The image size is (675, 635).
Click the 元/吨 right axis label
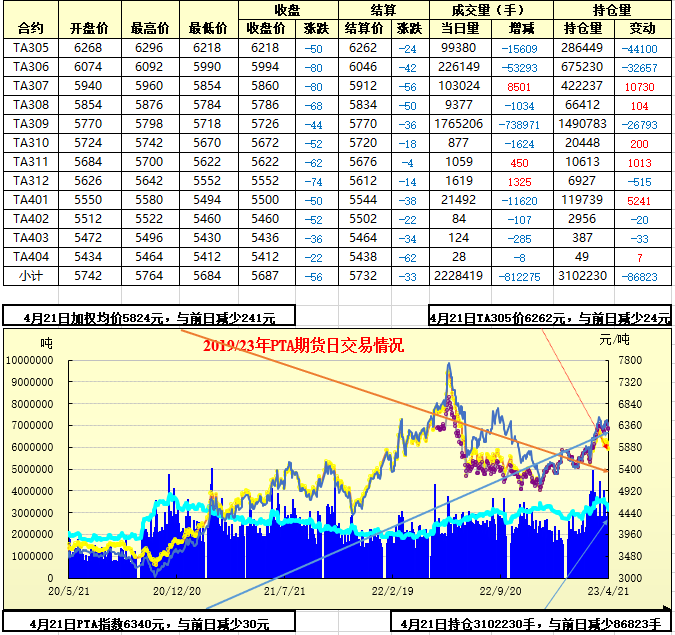coord(612,340)
